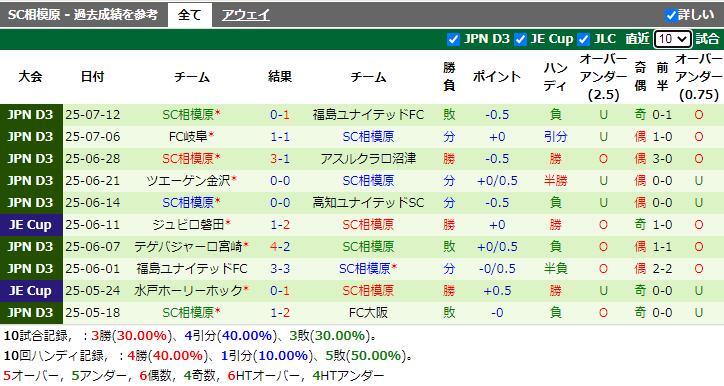Toggle the JLC filter checkbox

[x=584, y=39]
